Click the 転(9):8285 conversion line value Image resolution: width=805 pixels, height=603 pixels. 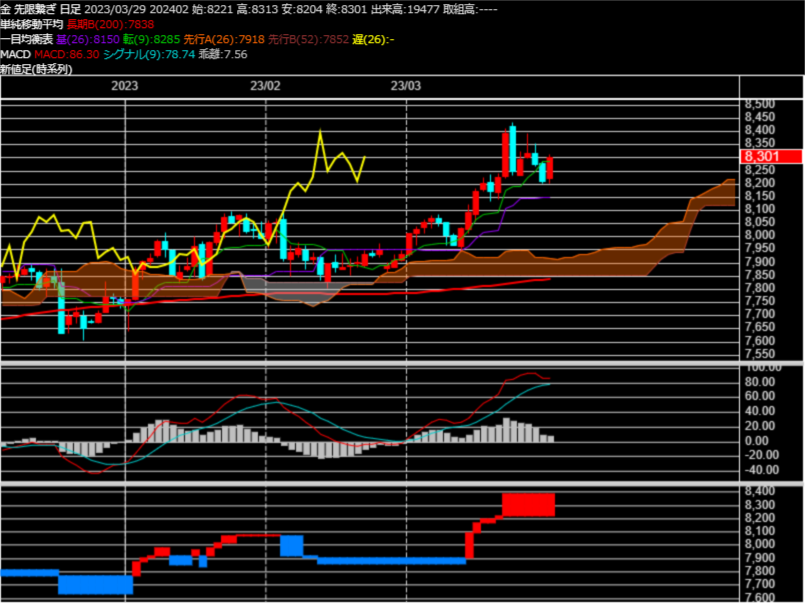tap(151, 40)
